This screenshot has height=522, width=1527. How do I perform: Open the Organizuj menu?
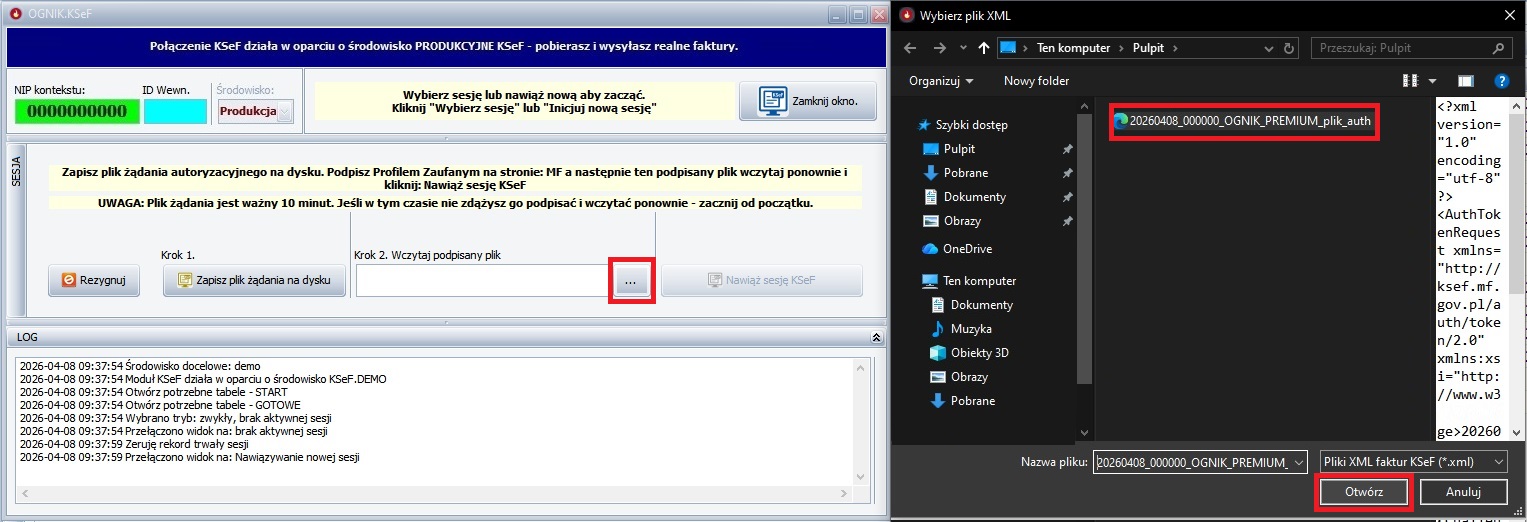pos(940,81)
